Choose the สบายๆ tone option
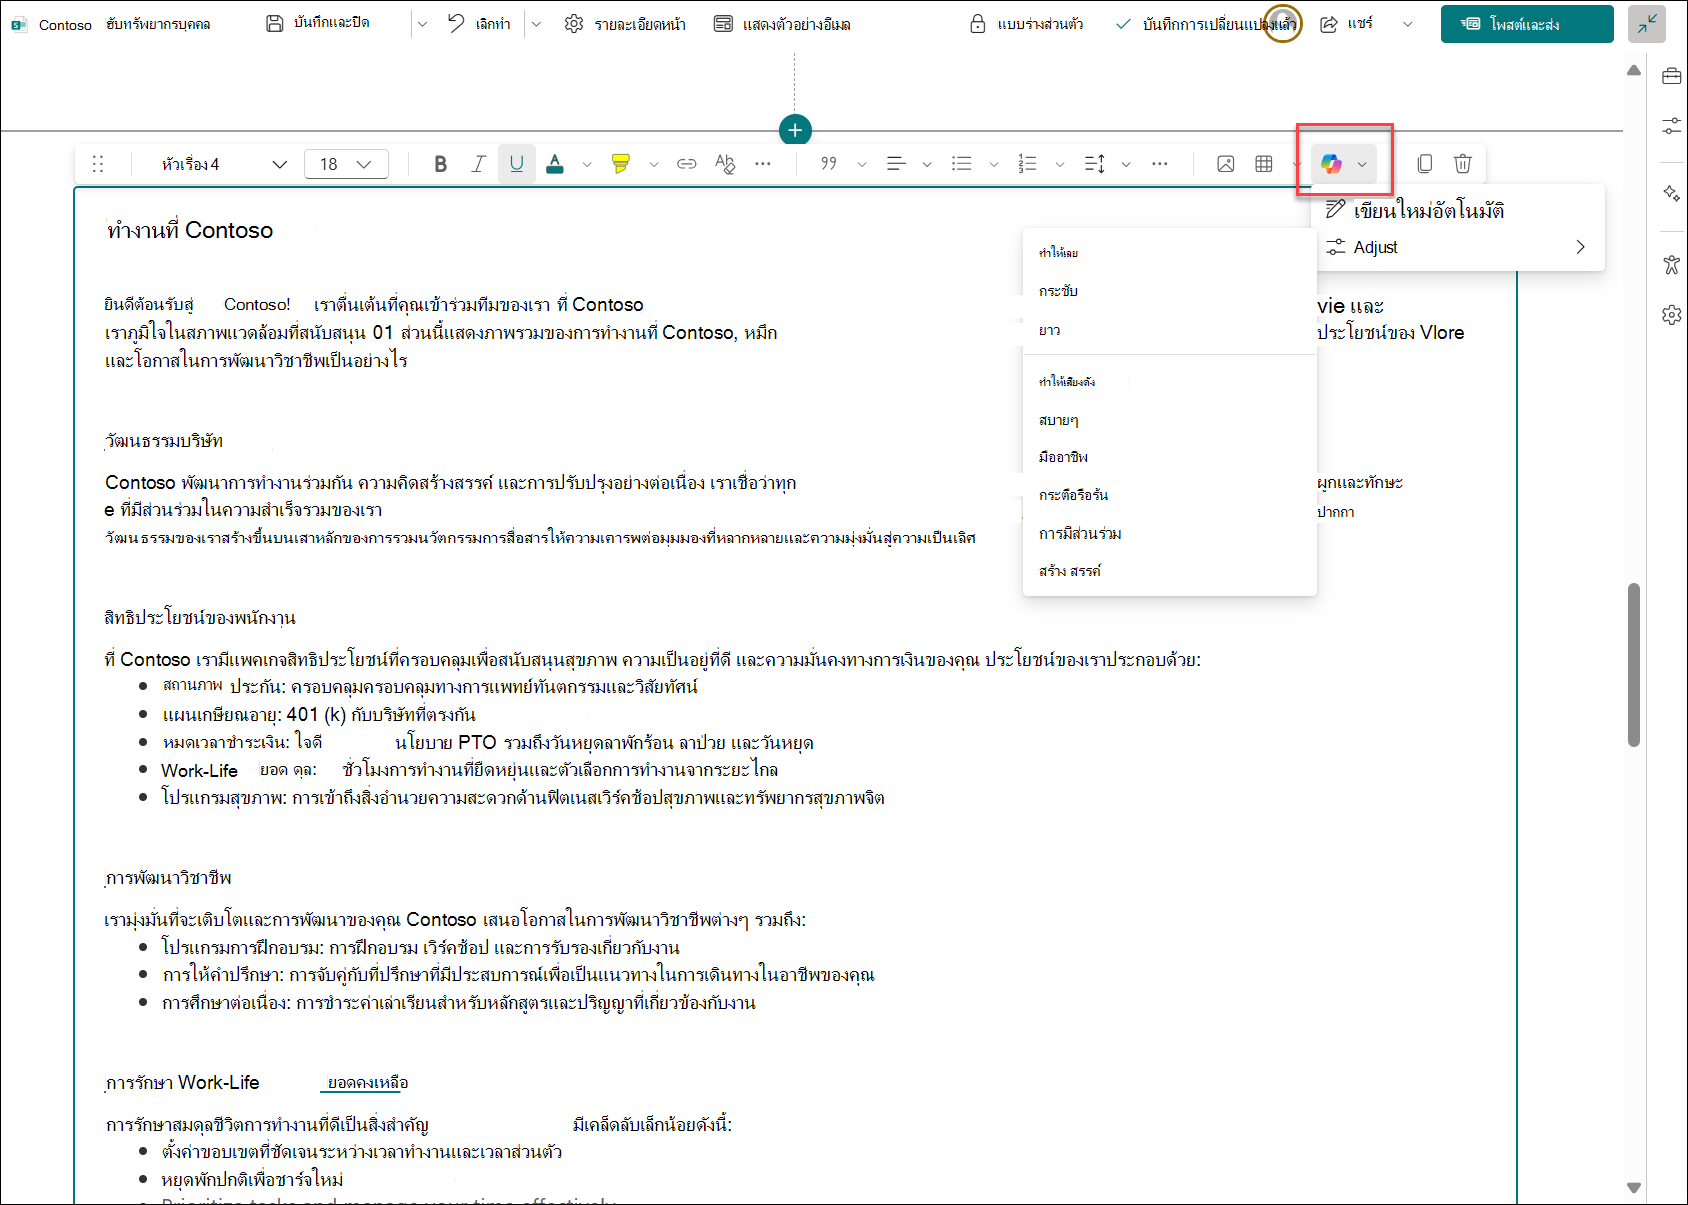Image resolution: width=1688 pixels, height=1205 pixels. click(1169, 420)
